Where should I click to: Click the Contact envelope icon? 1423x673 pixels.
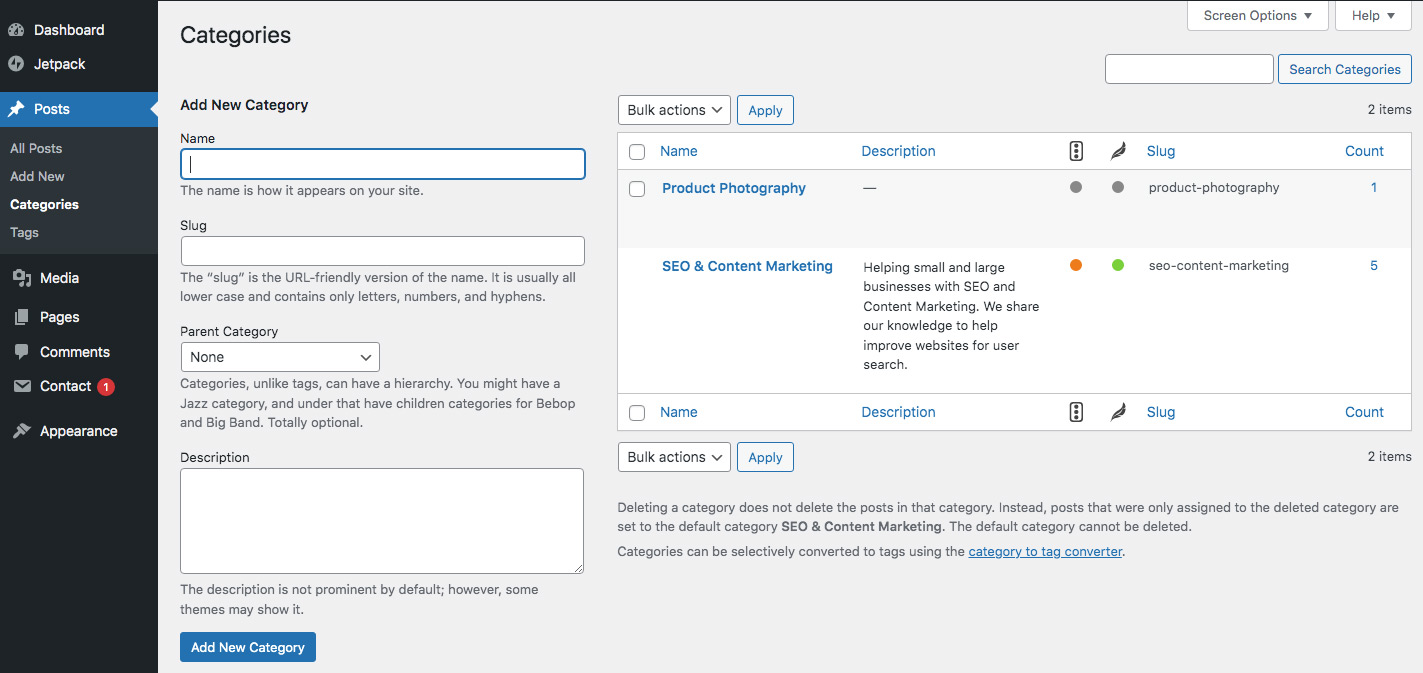click(21, 386)
